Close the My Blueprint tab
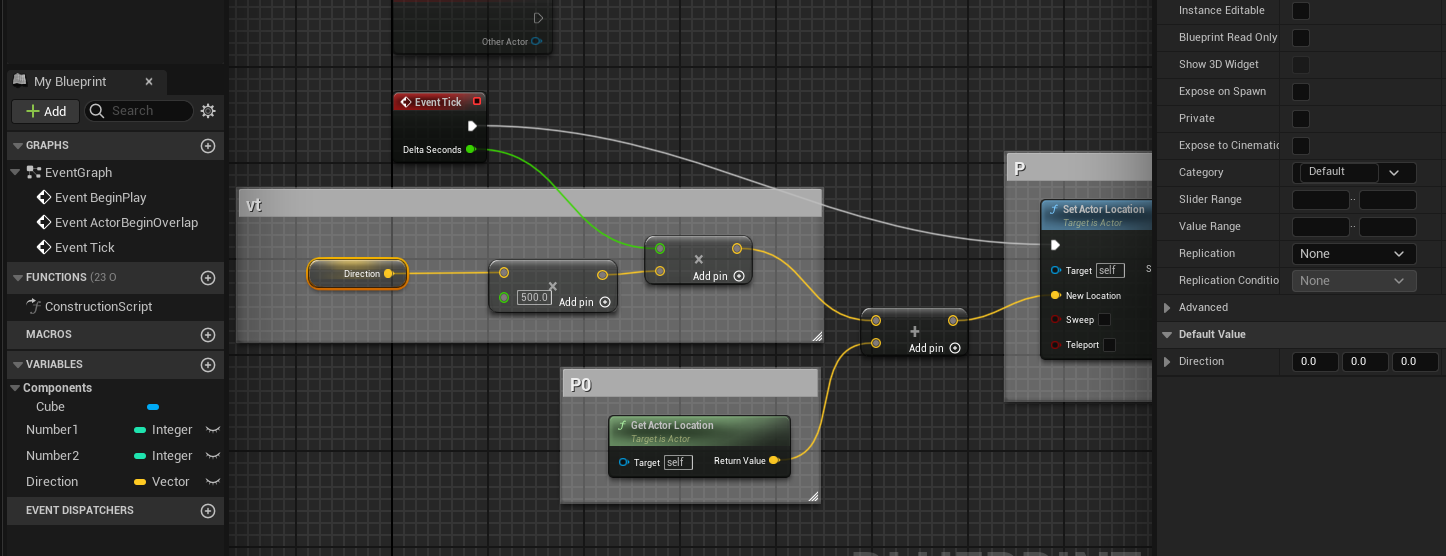 click(x=149, y=82)
